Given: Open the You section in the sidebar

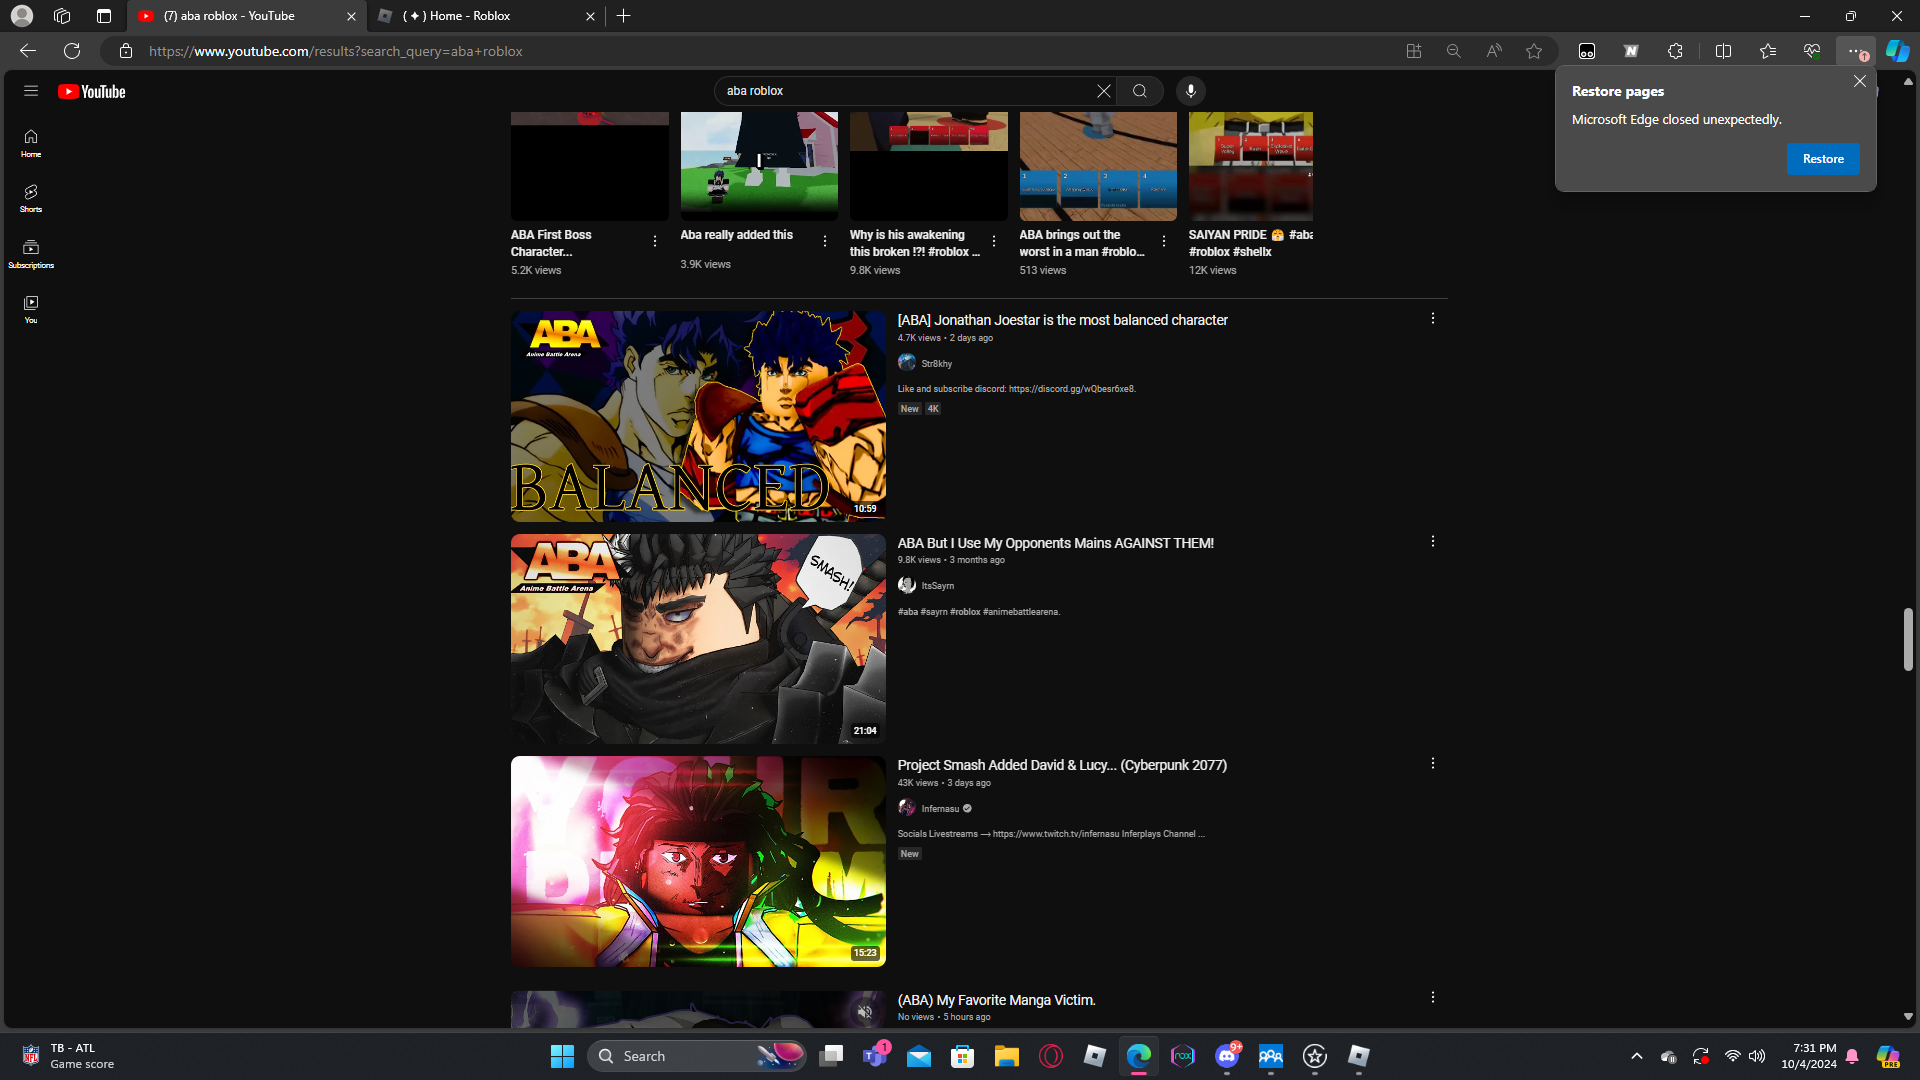Looking at the screenshot, I should (x=31, y=309).
